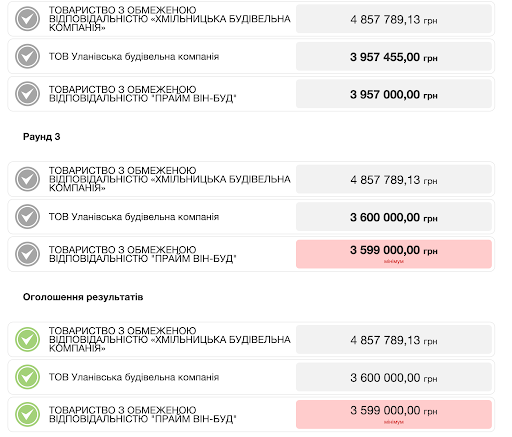
Task: Click pink 3 599 000,00 грн final result price
Action: (394, 414)
